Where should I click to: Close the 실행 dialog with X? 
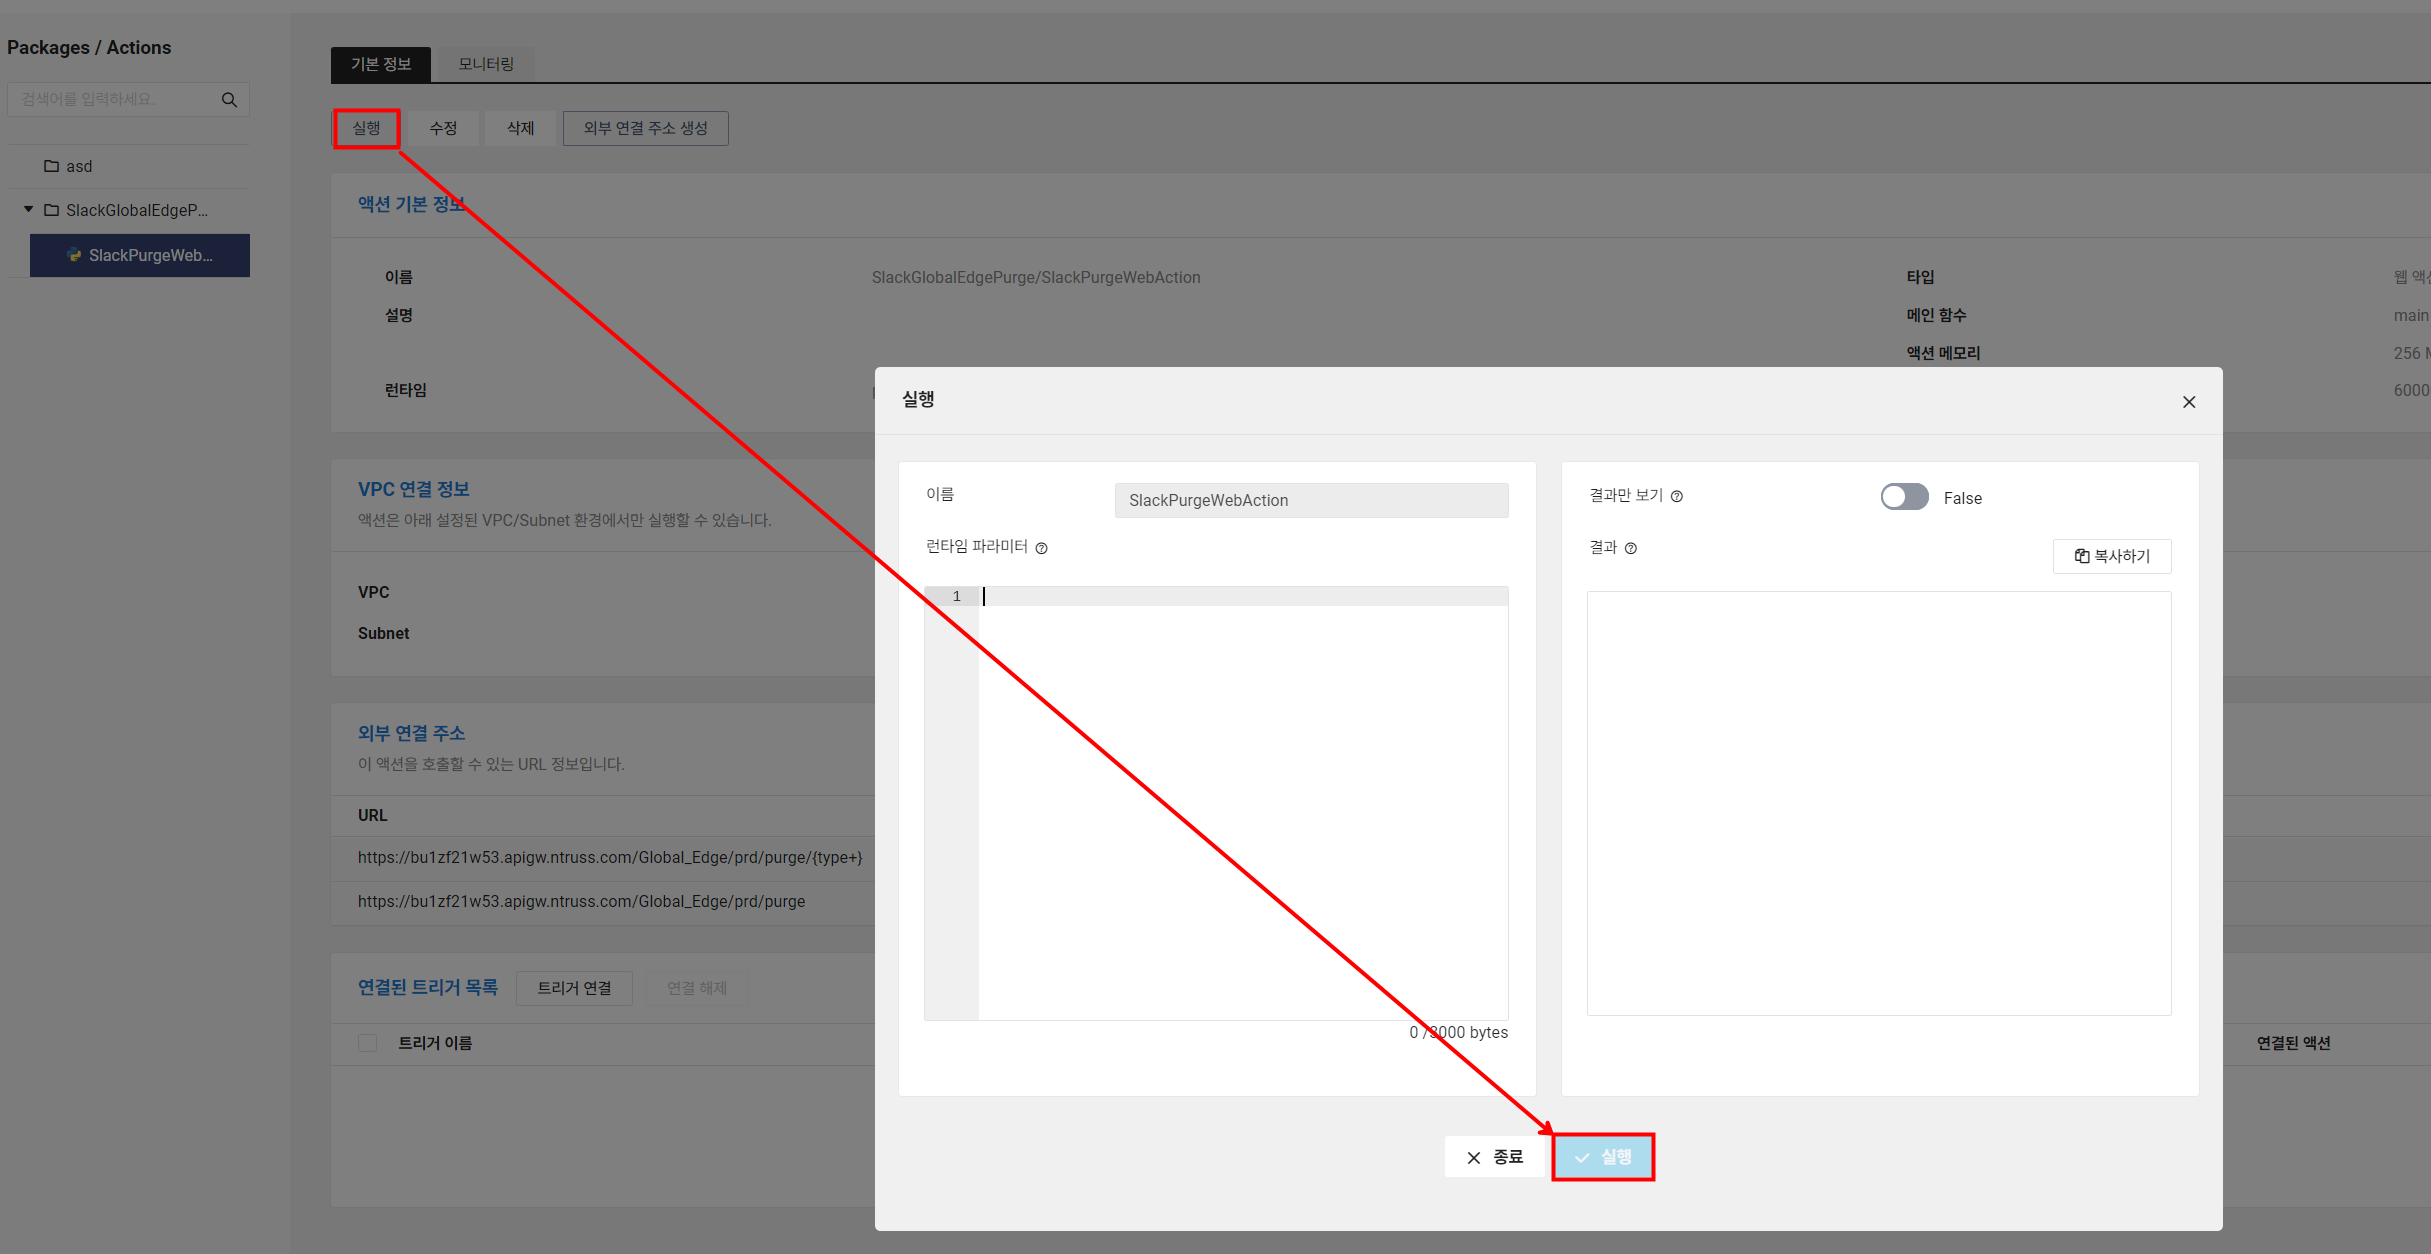[2189, 402]
